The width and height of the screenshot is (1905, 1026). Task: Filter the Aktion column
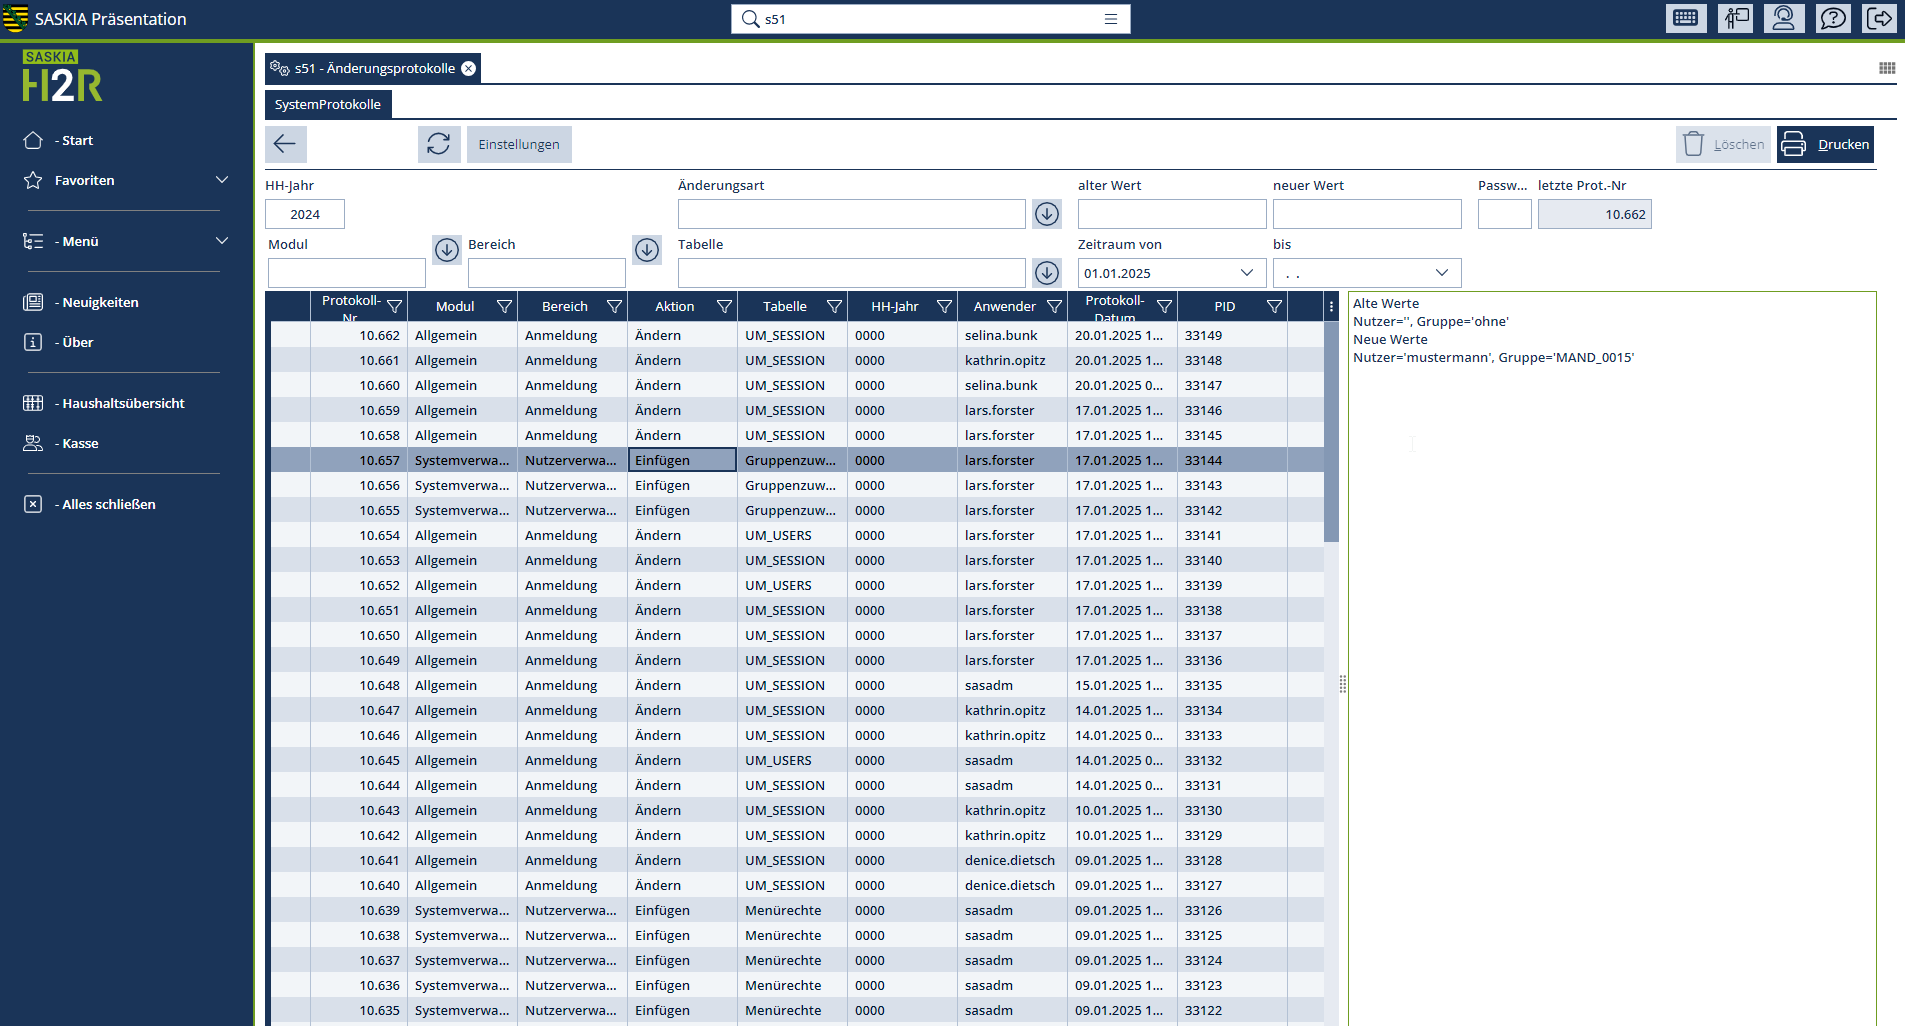[724, 306]
